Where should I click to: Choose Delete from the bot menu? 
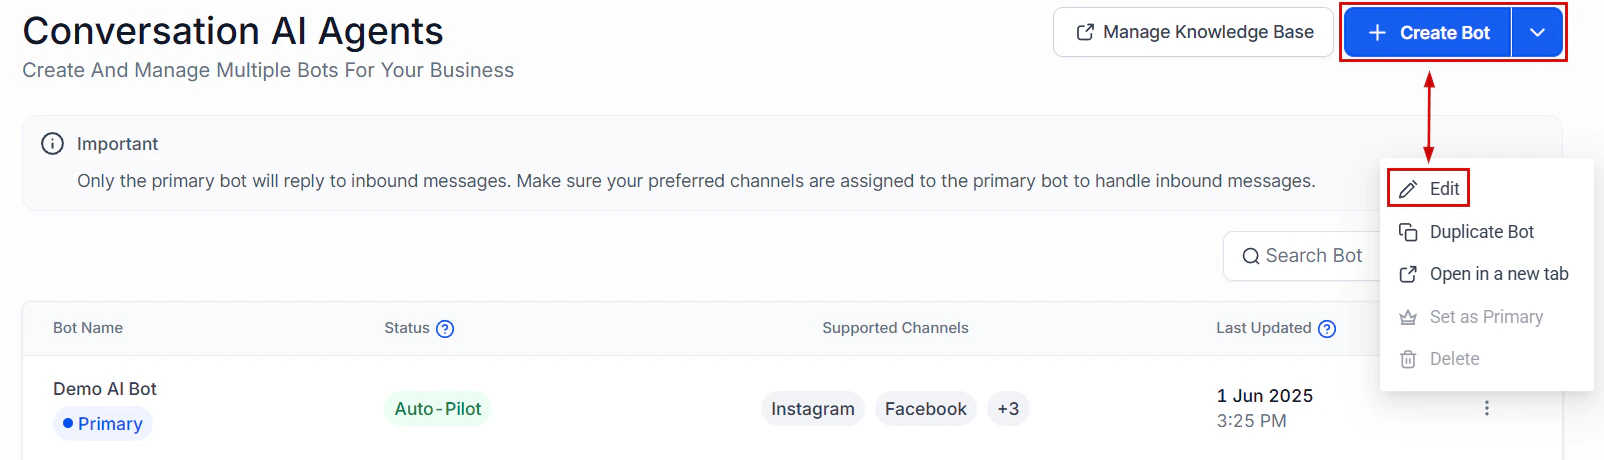[x=1440, y=359]
